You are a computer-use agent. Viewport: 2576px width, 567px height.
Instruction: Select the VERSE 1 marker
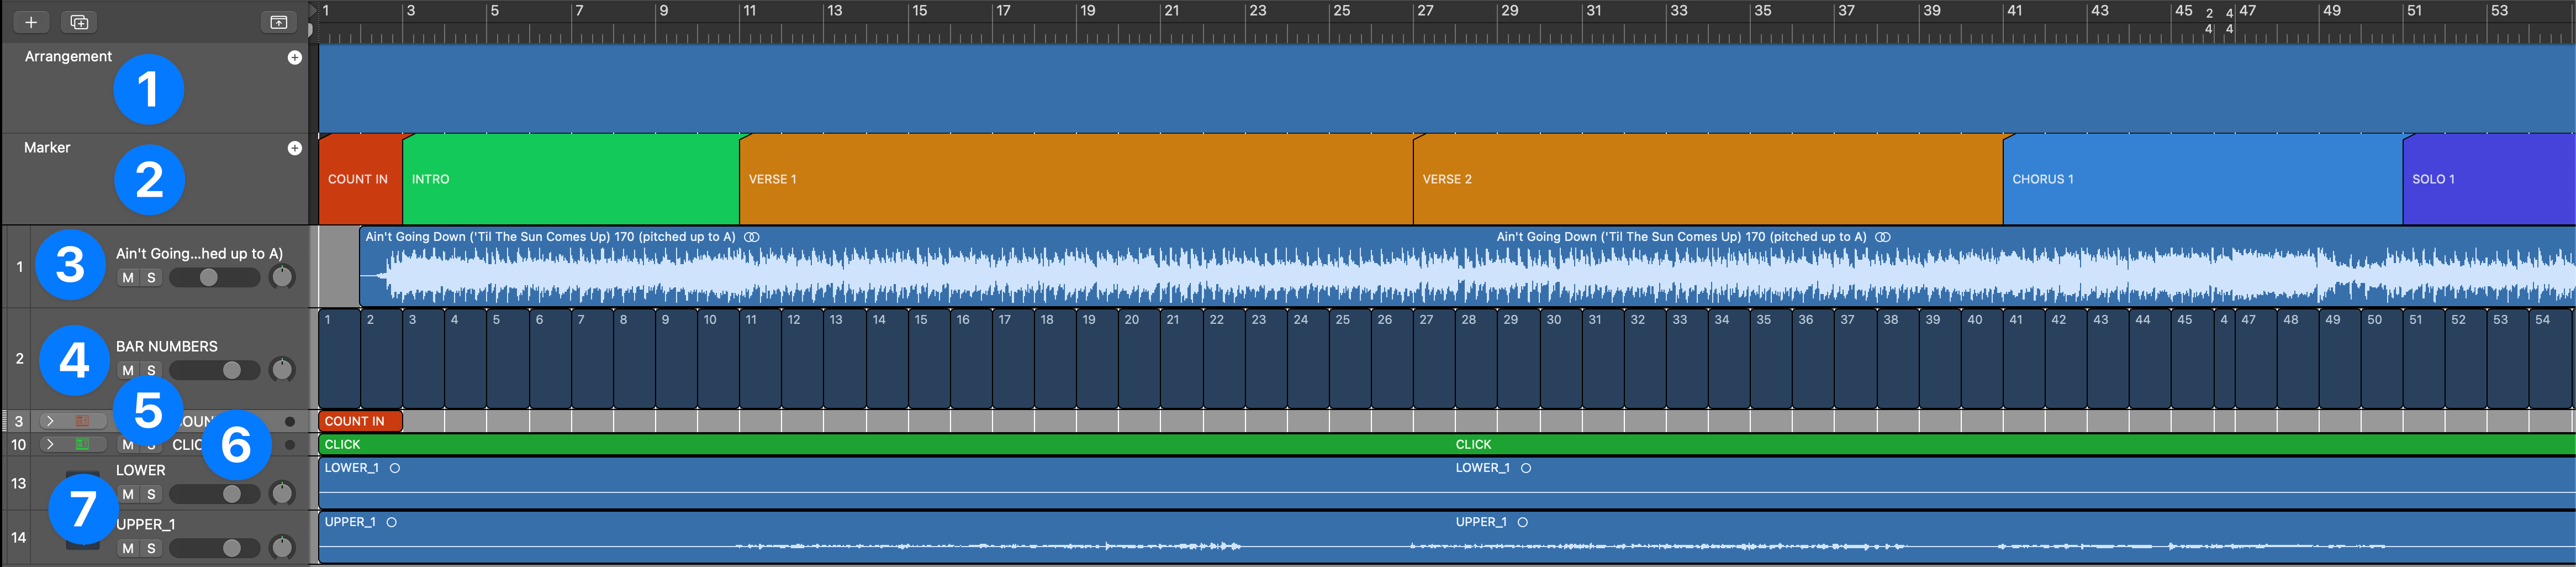click(x=1076, y=180)
